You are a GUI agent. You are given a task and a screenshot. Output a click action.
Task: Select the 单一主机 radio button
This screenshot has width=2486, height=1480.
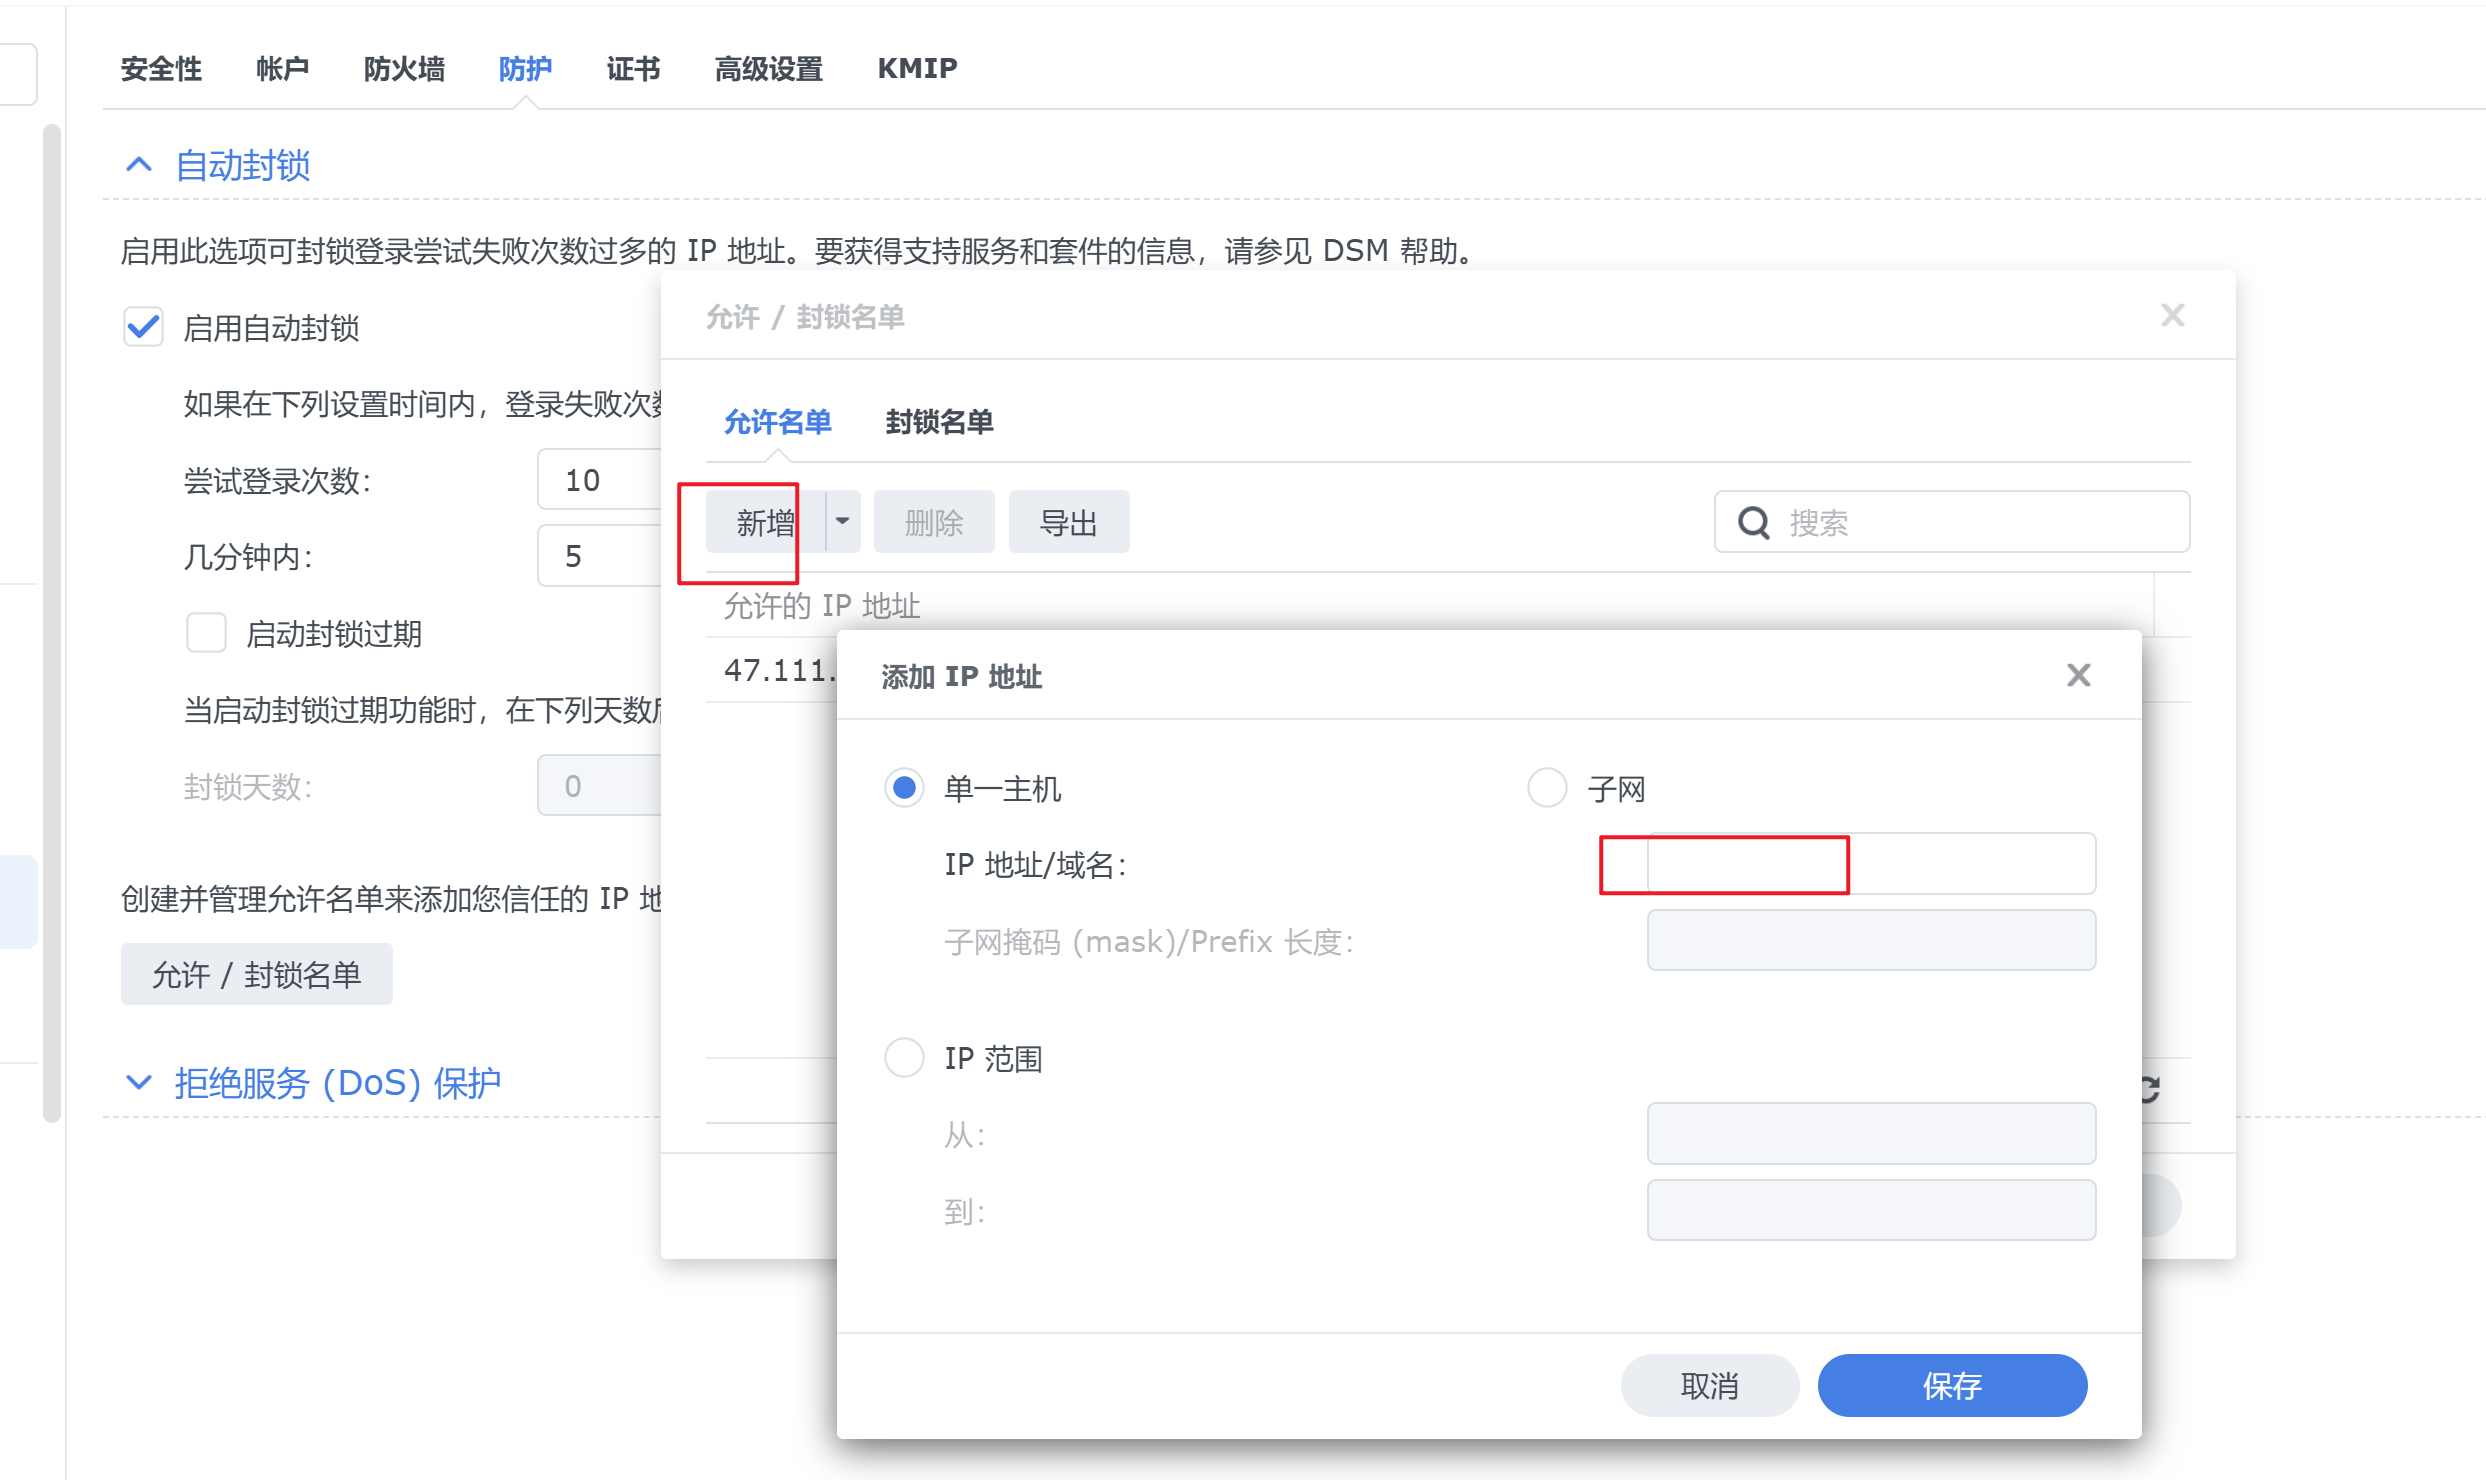pyautogui.click(x=904, y=788)
